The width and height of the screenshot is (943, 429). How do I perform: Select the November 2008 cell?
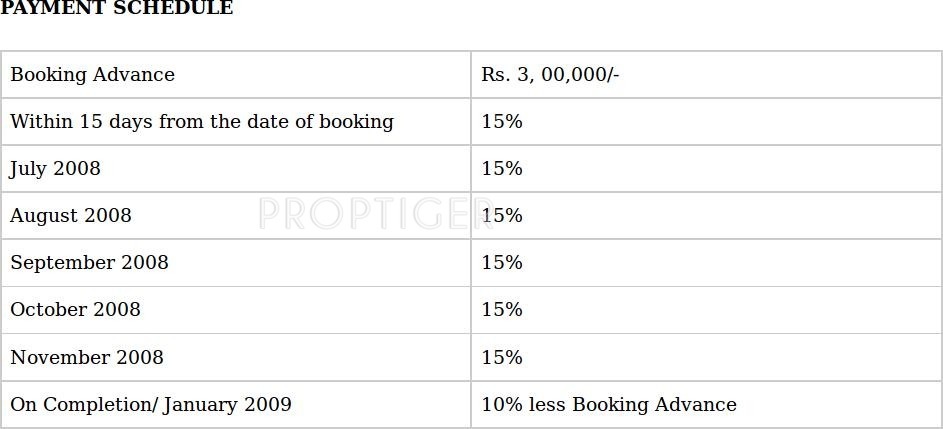click(87, 358)
